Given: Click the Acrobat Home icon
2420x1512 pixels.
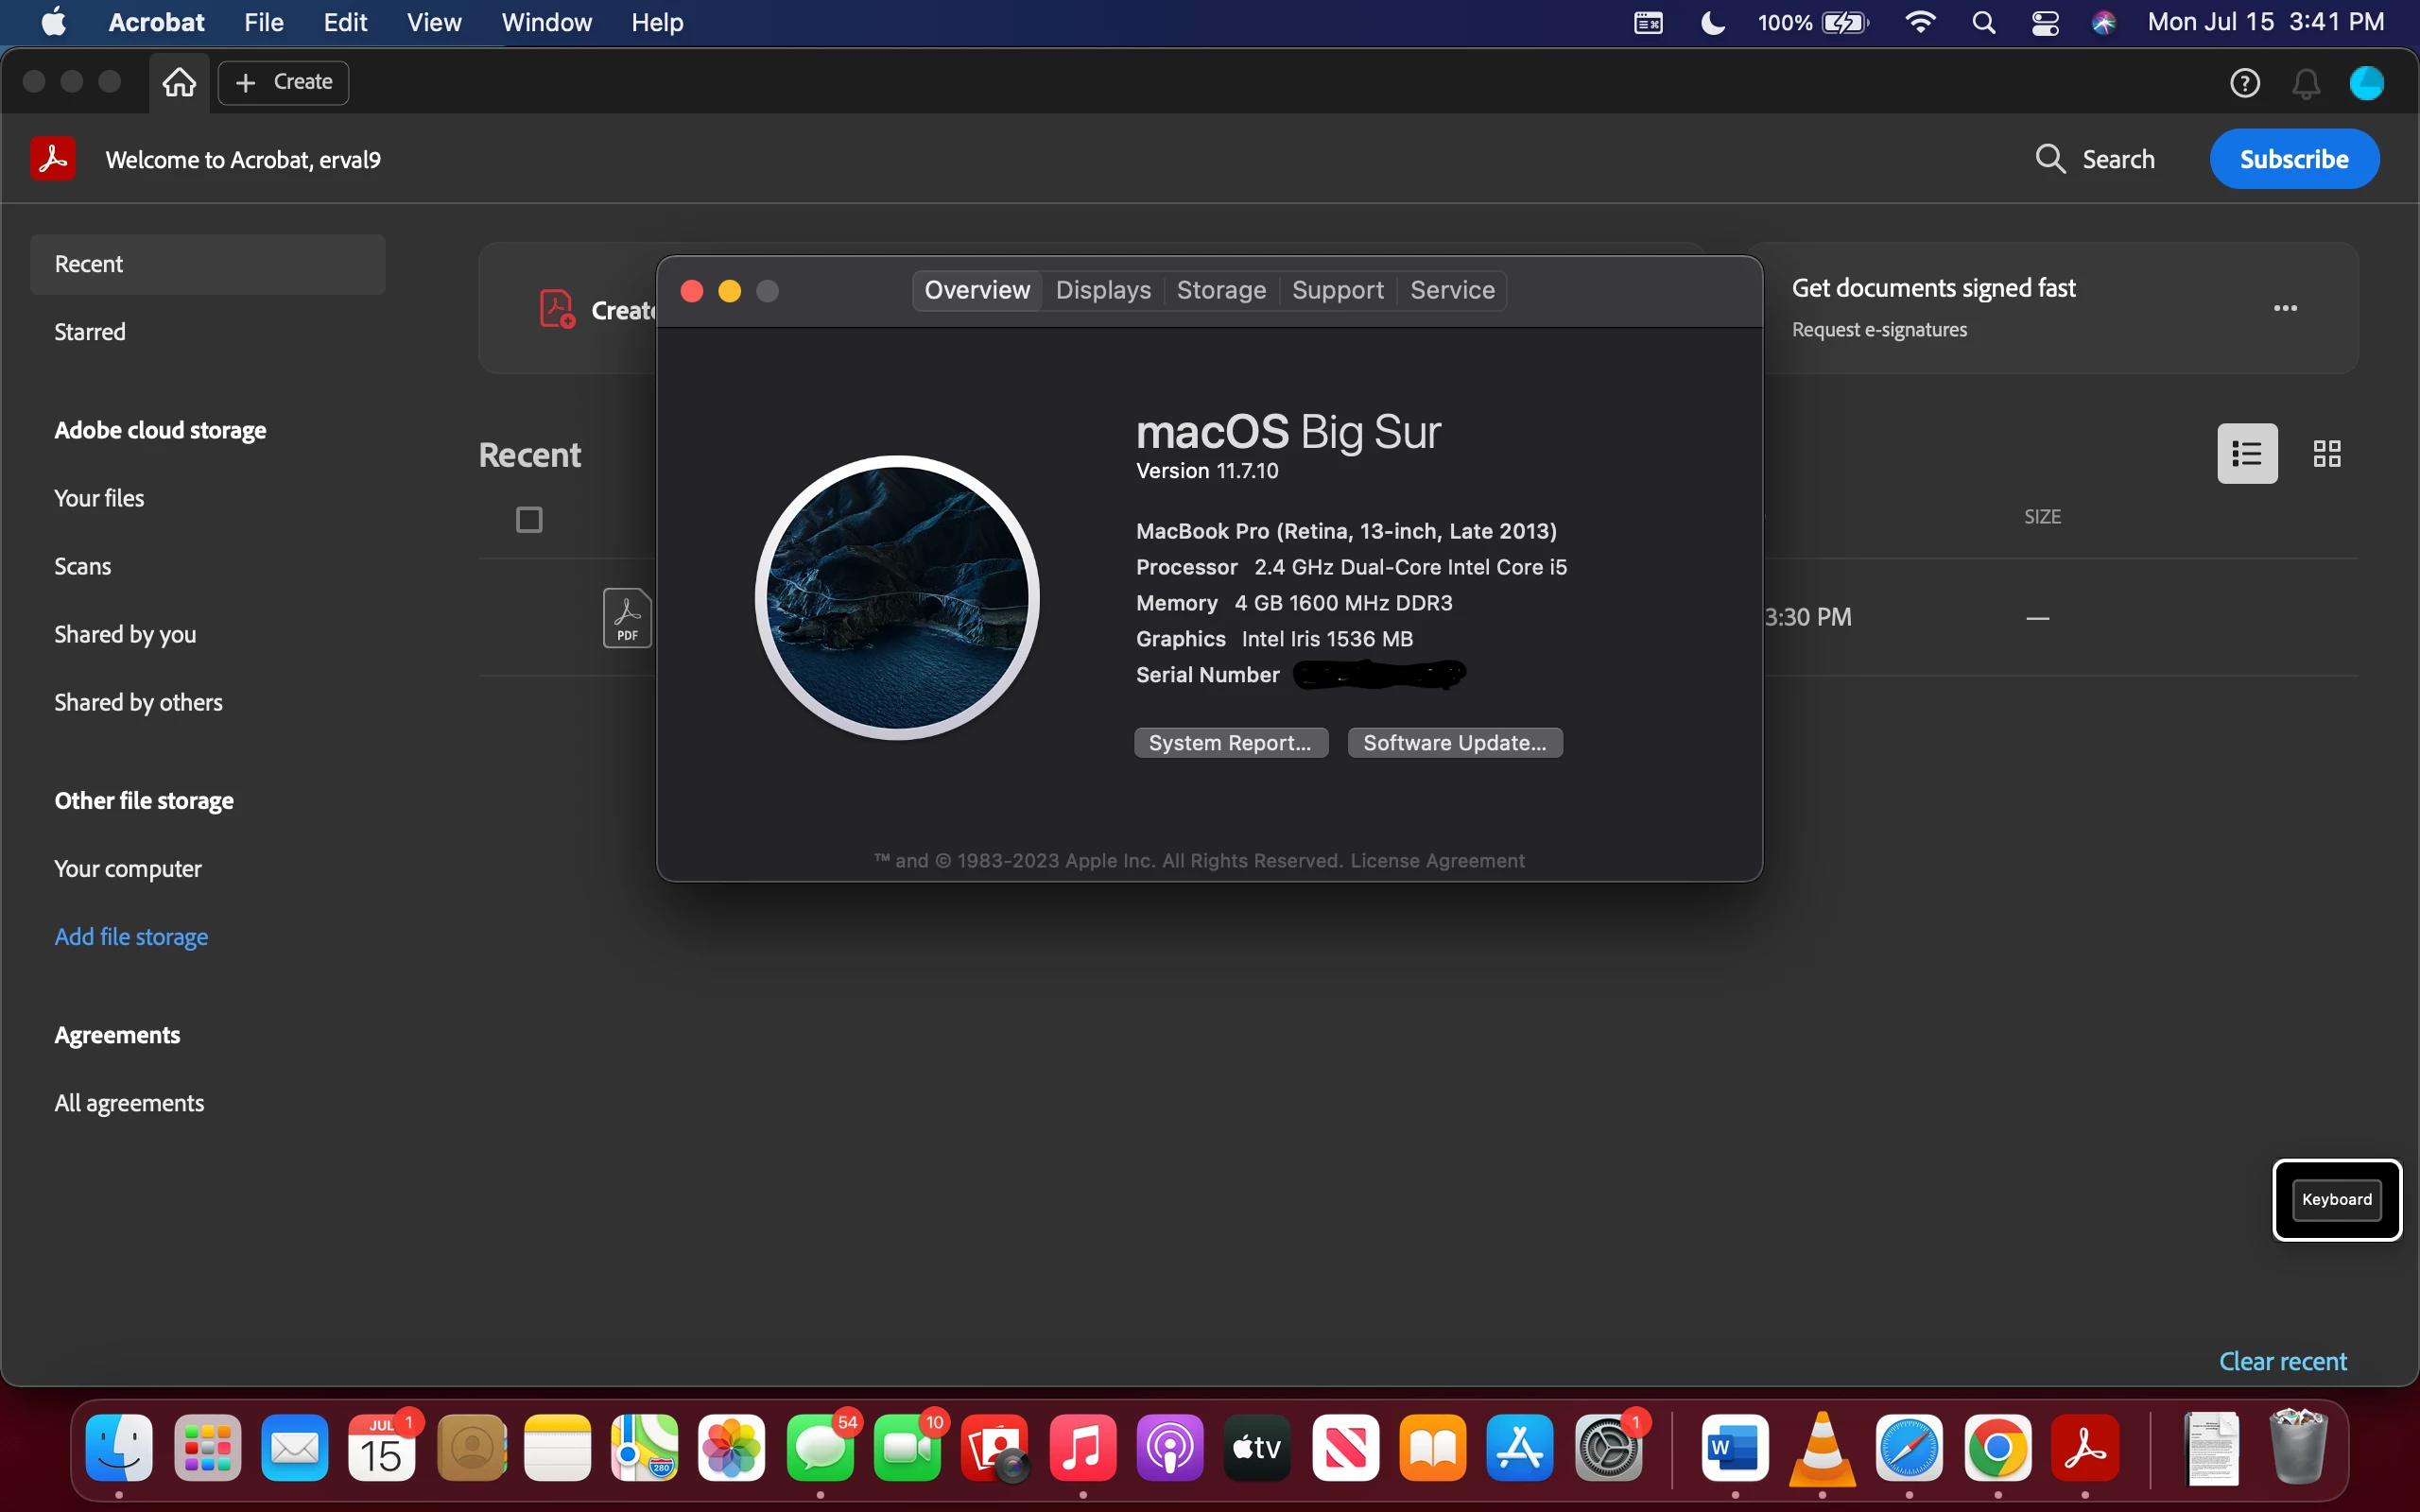Looking at the screenshot, I should [180, 82].
